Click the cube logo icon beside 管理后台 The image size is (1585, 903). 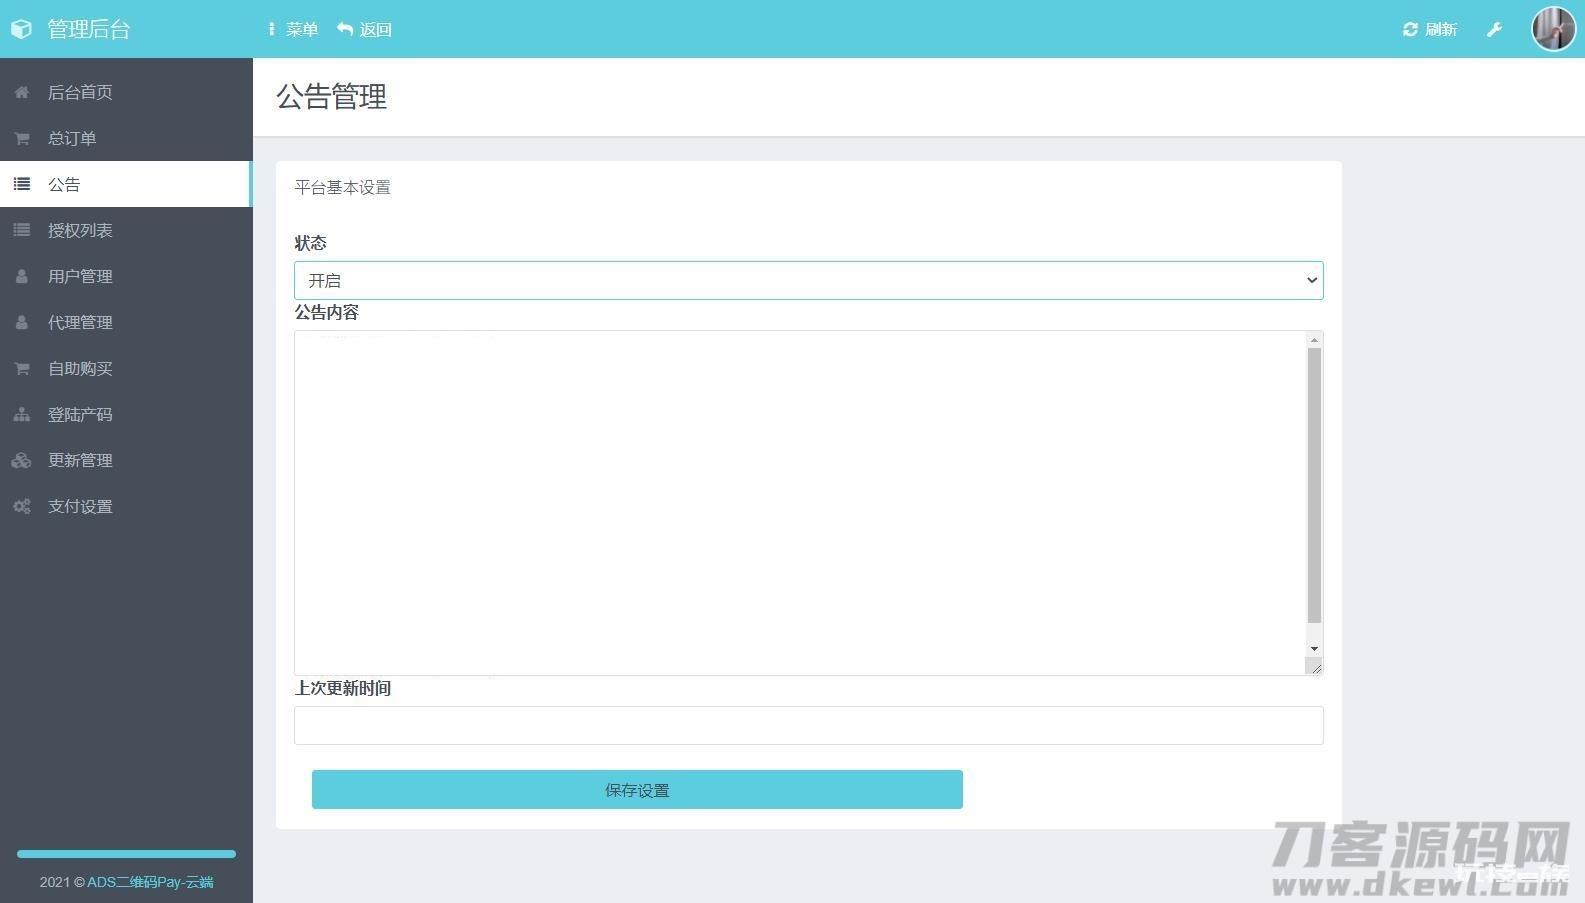pos(21,29)
